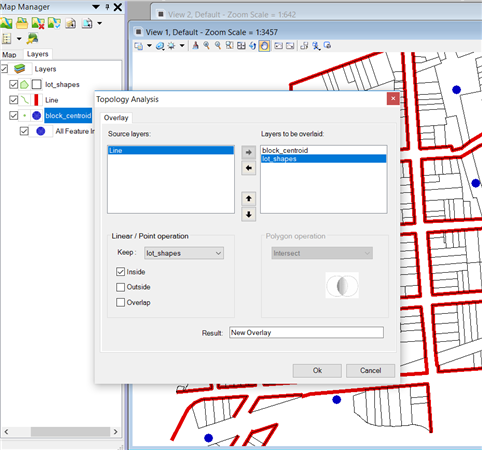Move selected overlay layer up
Image resolution: width=482 pixels, height=450 pixels.
pos(248,199)
